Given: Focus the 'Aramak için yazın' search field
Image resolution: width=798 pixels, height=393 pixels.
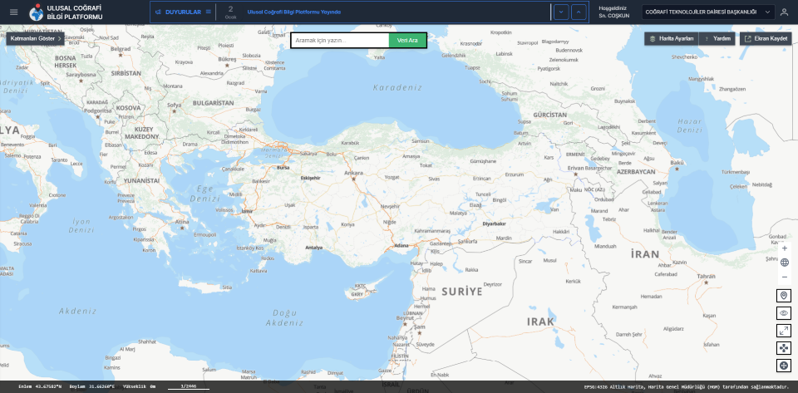Looking at the screenshot, I should [340, 40].
